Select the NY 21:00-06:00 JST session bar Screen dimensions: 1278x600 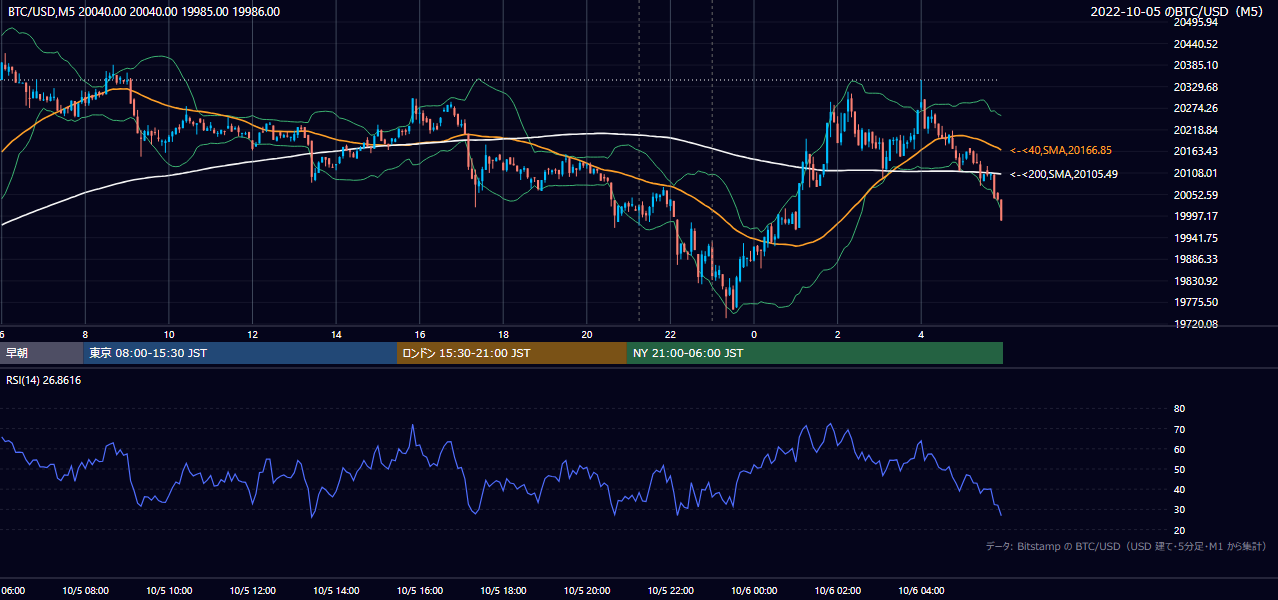point(815,353)
